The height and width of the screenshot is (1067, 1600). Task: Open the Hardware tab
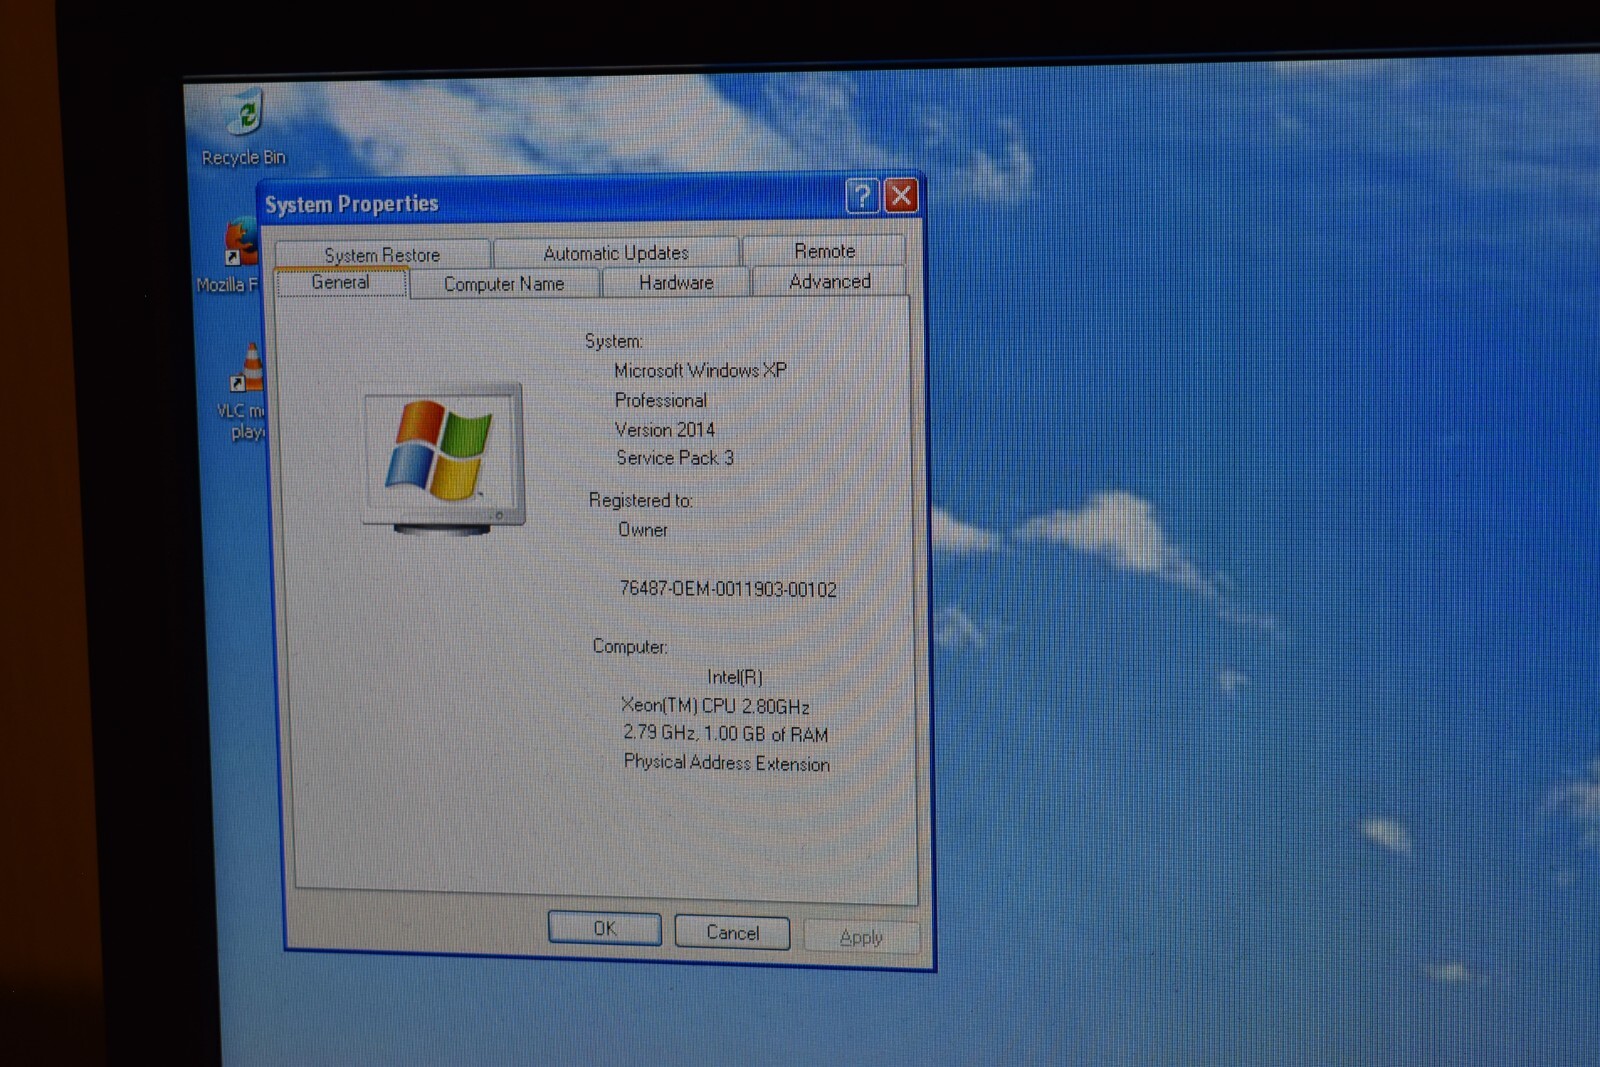click(x=676, y=283)
